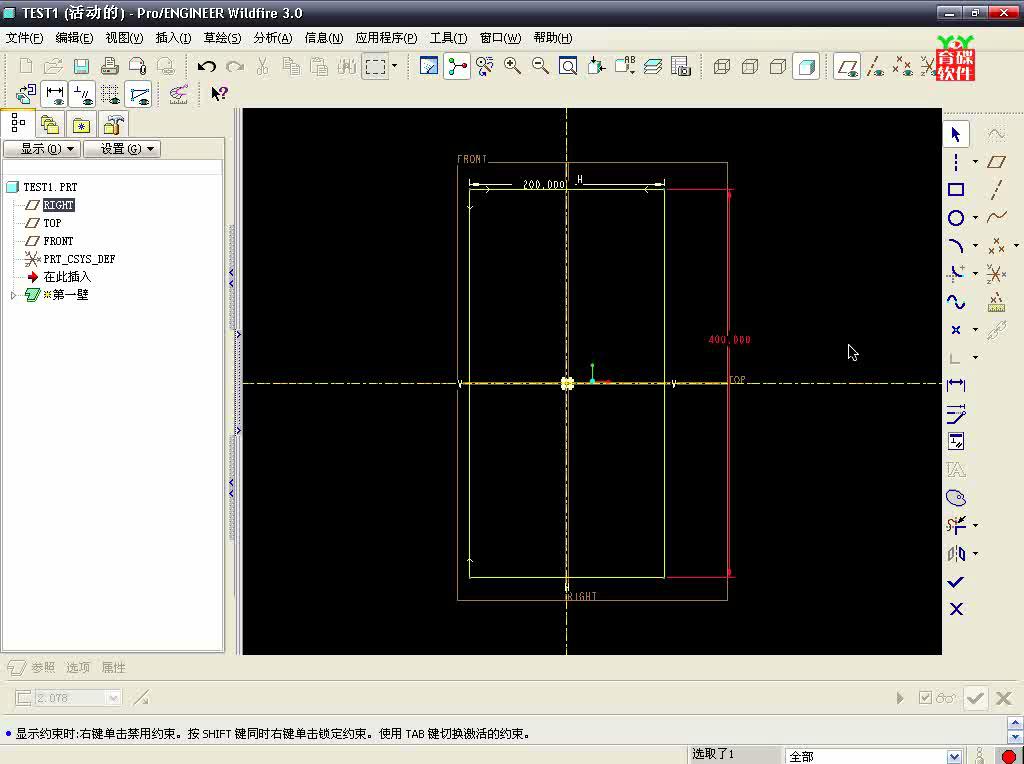Open the 显示(O) dropdown in model tree

(x=42, y=149)
